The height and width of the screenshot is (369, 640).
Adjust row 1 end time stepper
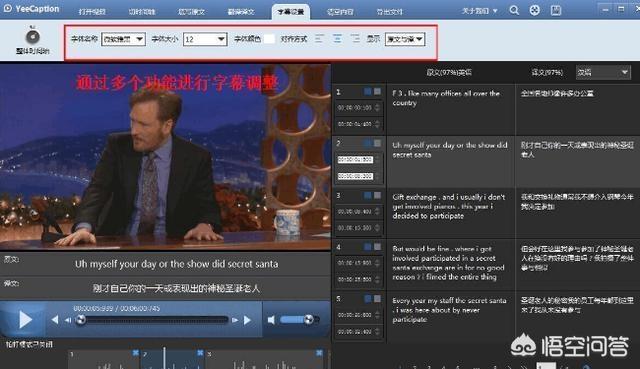377,124
